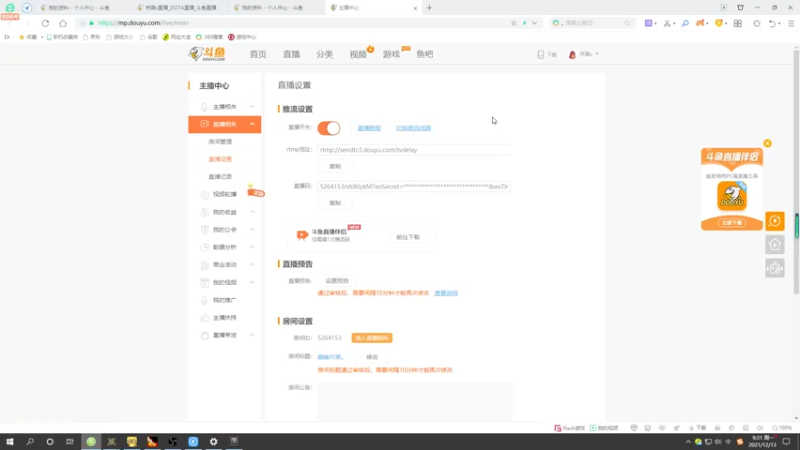Click 修改 to edit room title
Image resolution: width=800 pixels, height=450 pixels.
(x=372, y=357)
